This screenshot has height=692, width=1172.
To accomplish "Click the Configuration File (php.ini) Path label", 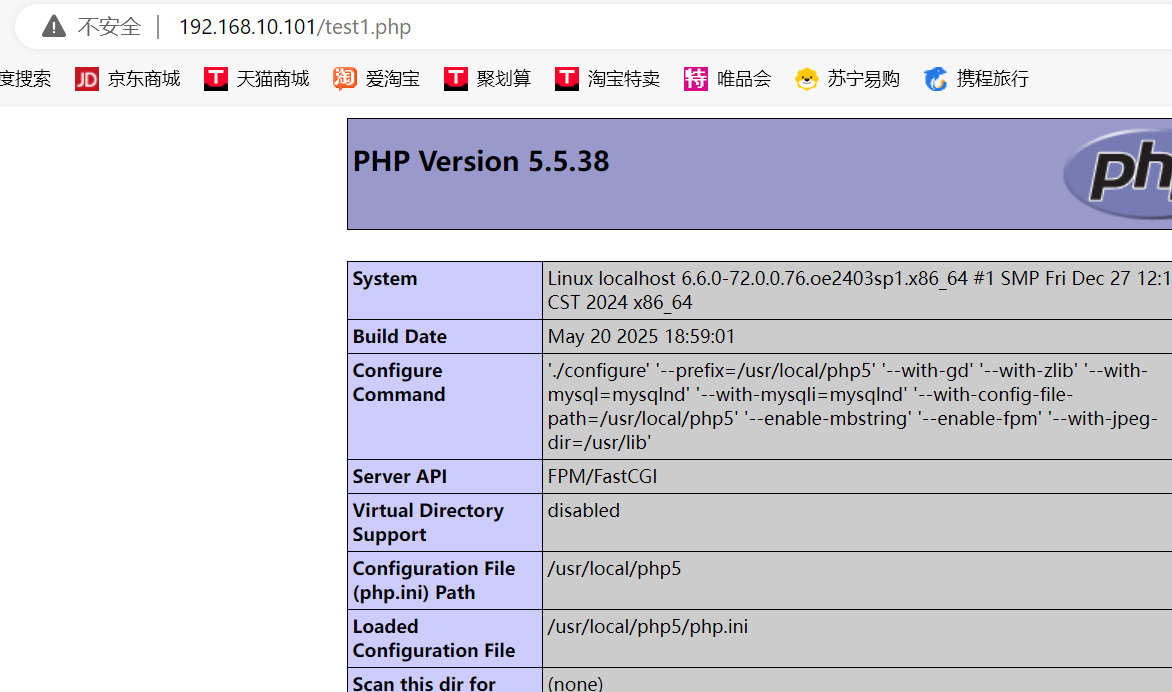I will click(434, 581).
